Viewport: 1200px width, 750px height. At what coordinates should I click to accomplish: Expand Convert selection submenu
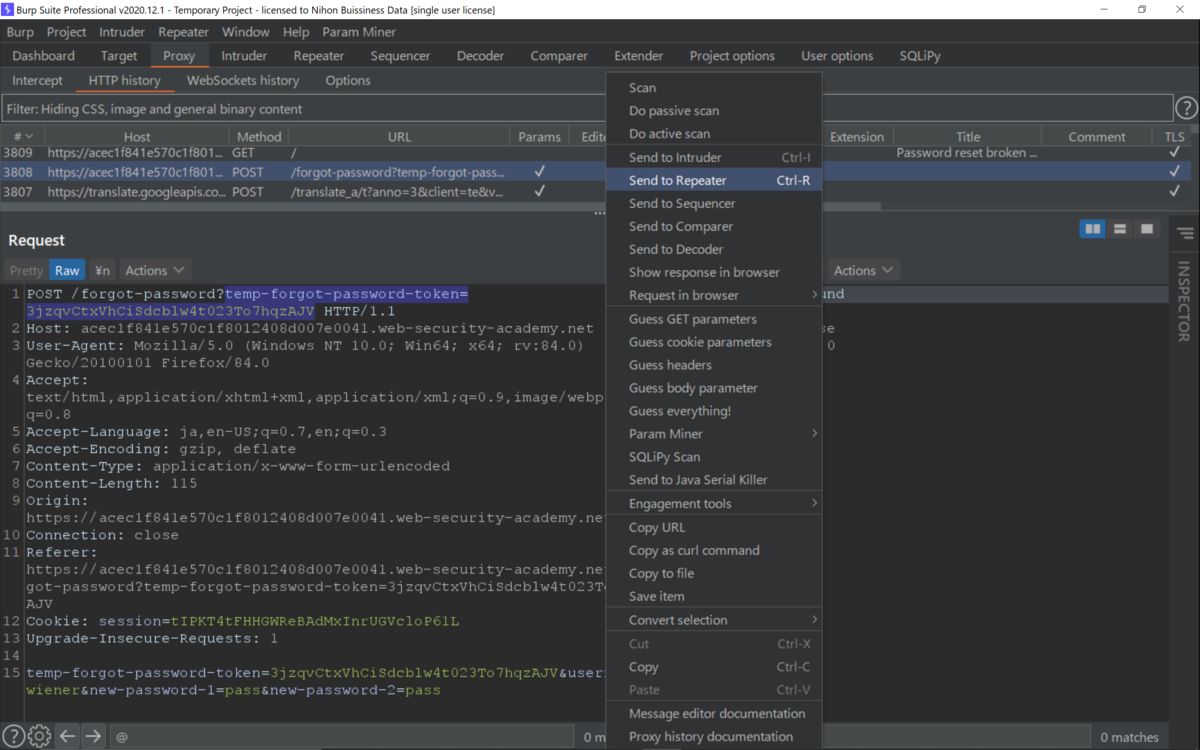[714, 620]
